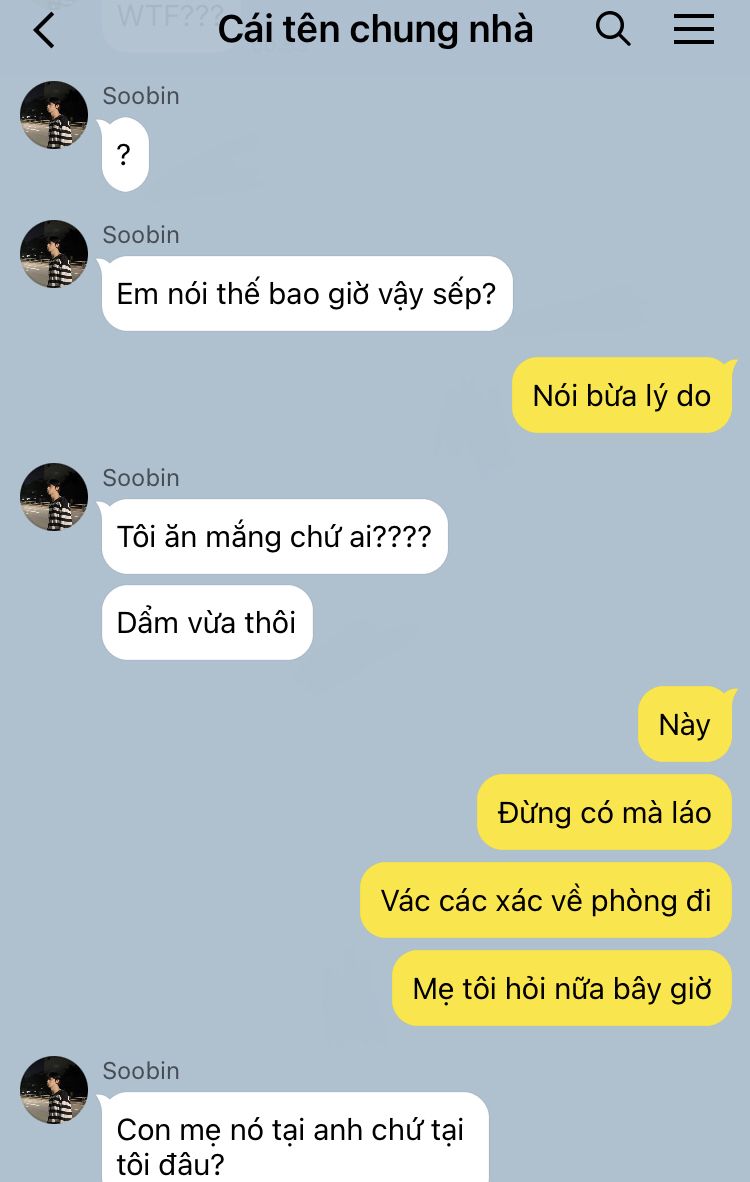Tap Soobin's avatar beside "Tôi ăn mắng"

pyautogui.click(x=54, y=497)
